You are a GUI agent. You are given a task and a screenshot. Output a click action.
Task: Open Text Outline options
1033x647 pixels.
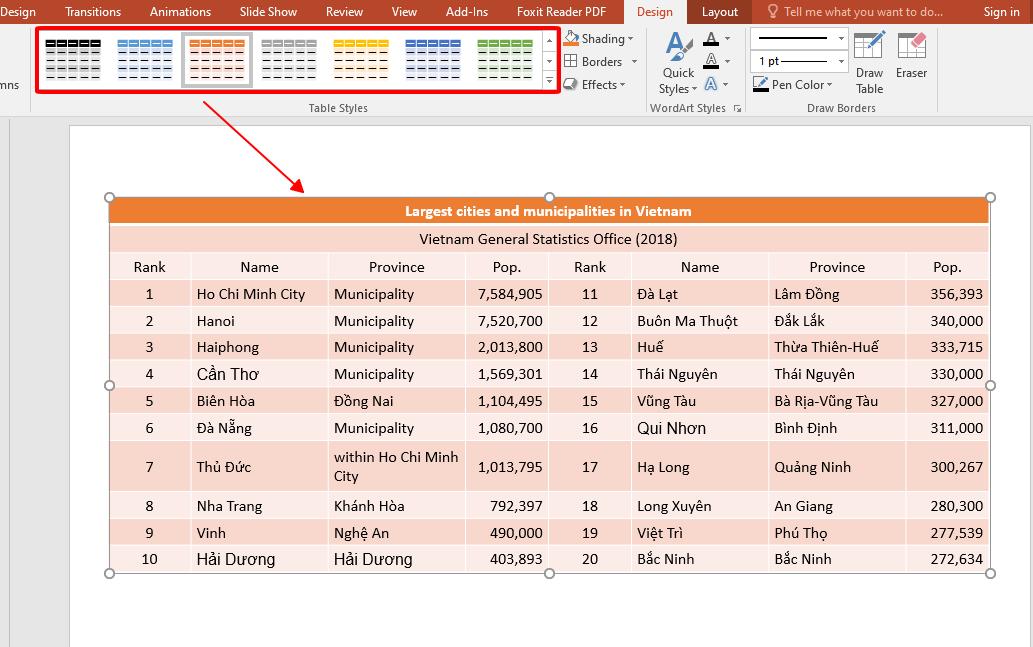711,60
